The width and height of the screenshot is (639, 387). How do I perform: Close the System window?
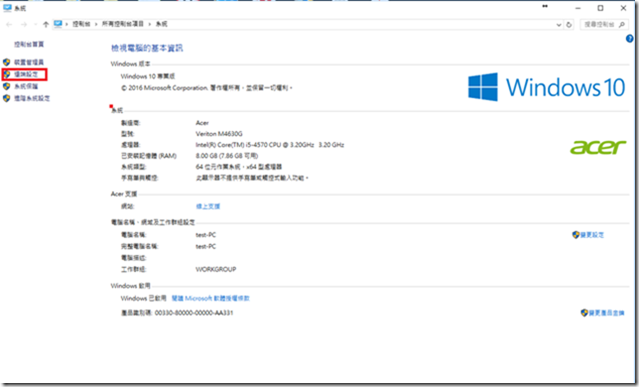(x=623, y=8)
